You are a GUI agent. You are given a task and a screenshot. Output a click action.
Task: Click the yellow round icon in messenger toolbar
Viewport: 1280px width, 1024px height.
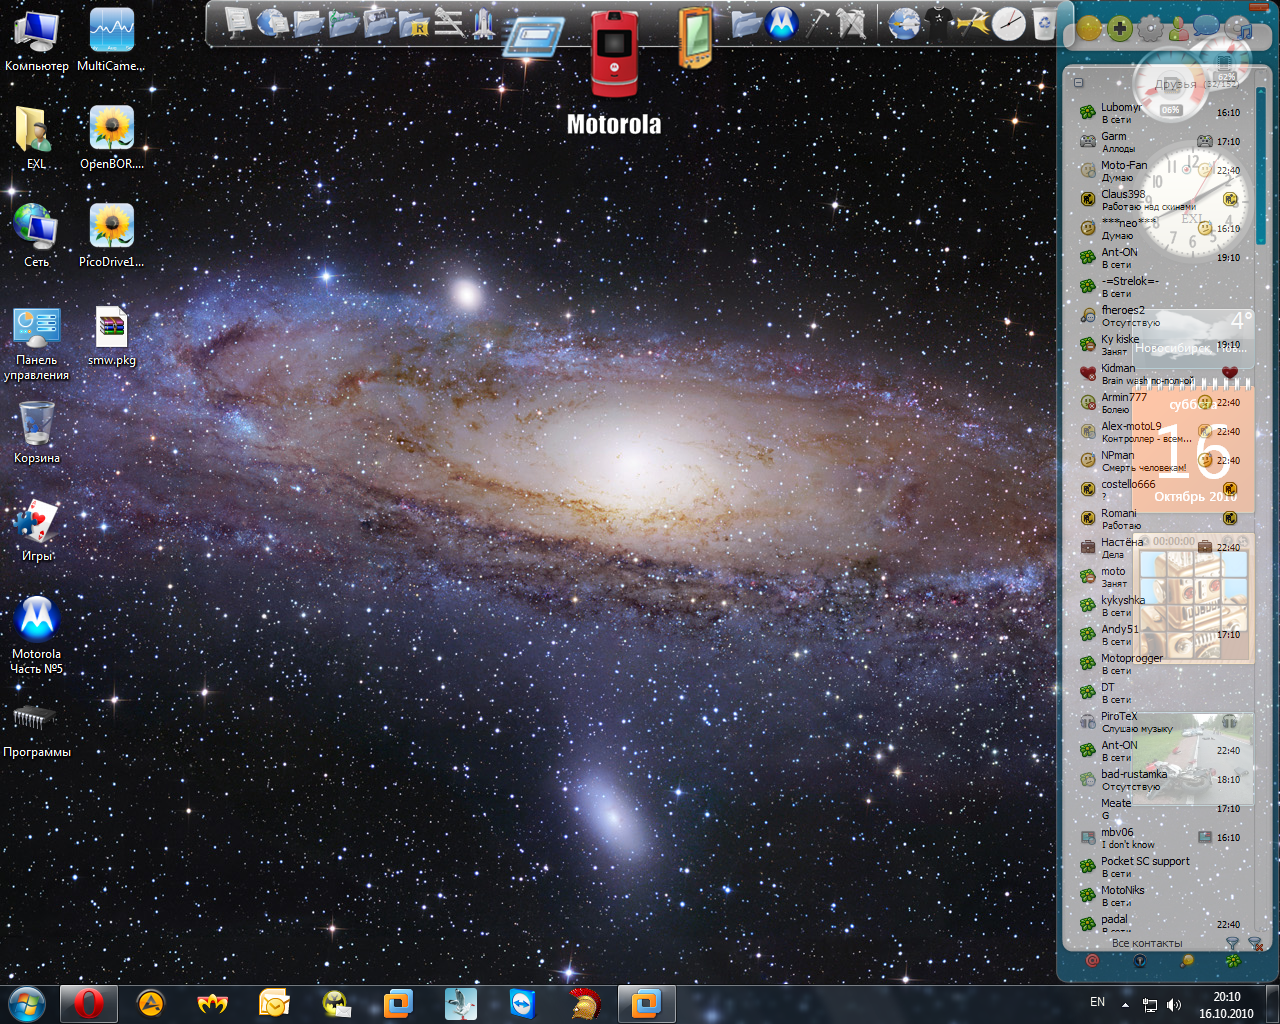(1089, 29)
